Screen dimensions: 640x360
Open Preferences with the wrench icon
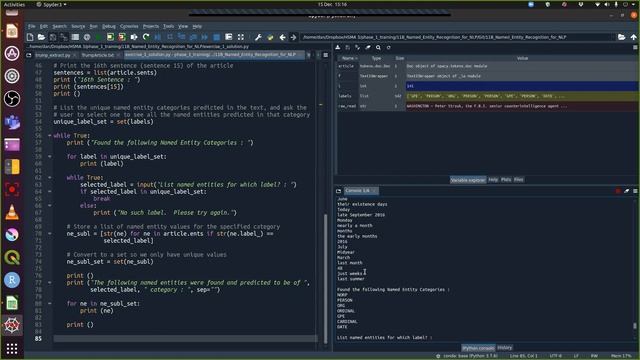(x=258, y=37)
